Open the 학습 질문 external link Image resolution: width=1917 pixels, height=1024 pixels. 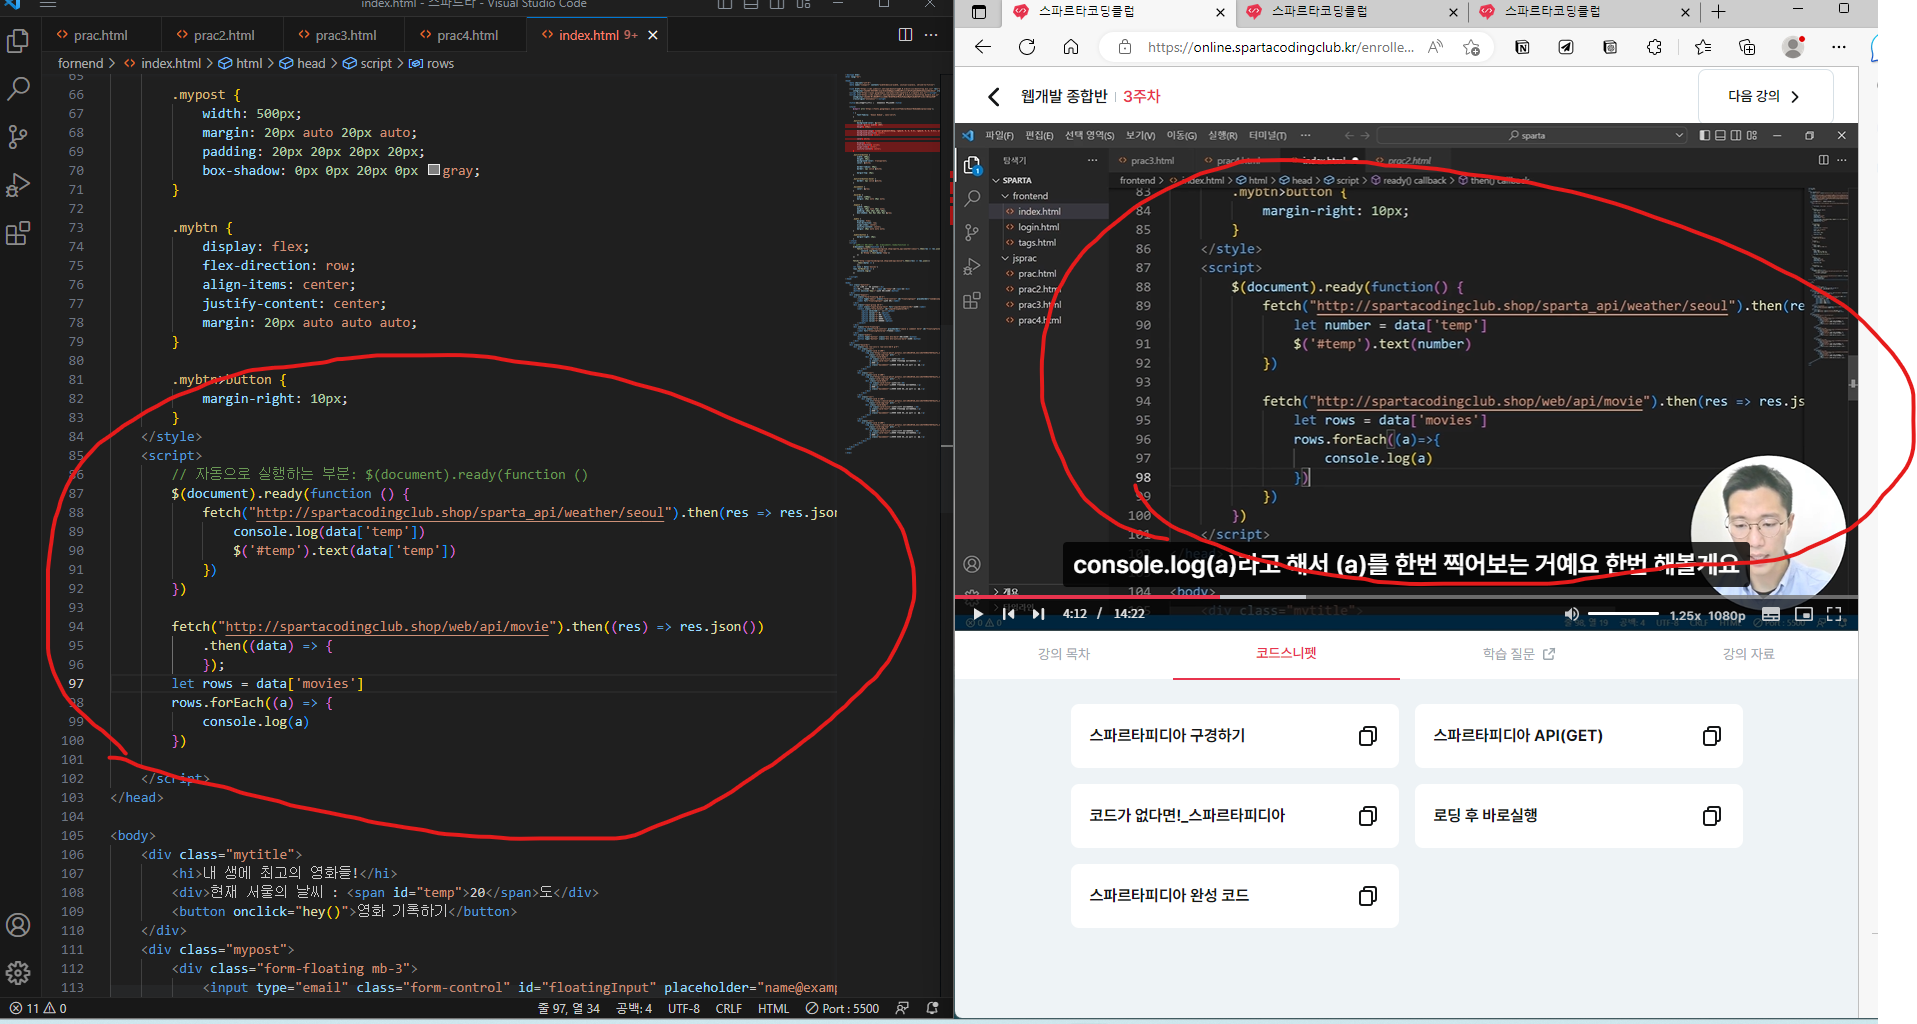click(x=1519, y=654)
